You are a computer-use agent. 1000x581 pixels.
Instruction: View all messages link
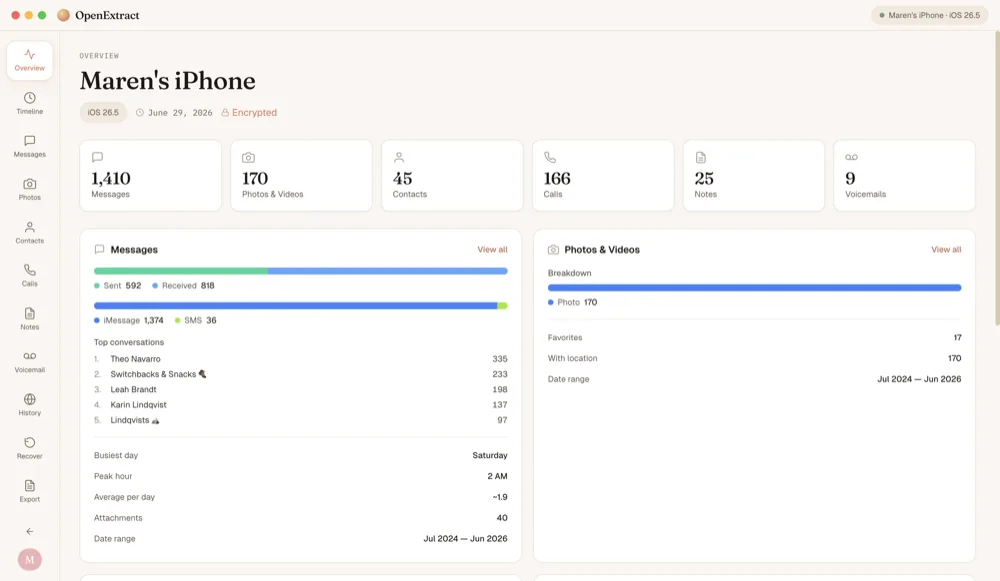[492, 249]
